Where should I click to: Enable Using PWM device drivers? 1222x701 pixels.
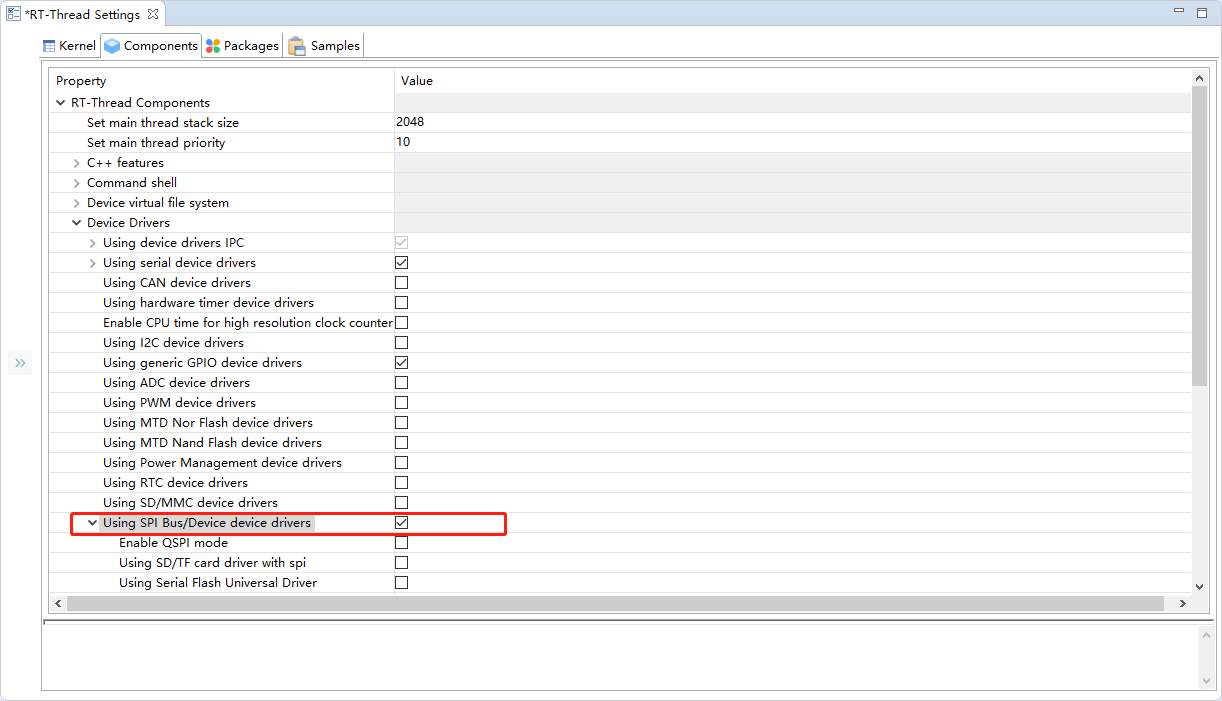(x=401, y=403)
